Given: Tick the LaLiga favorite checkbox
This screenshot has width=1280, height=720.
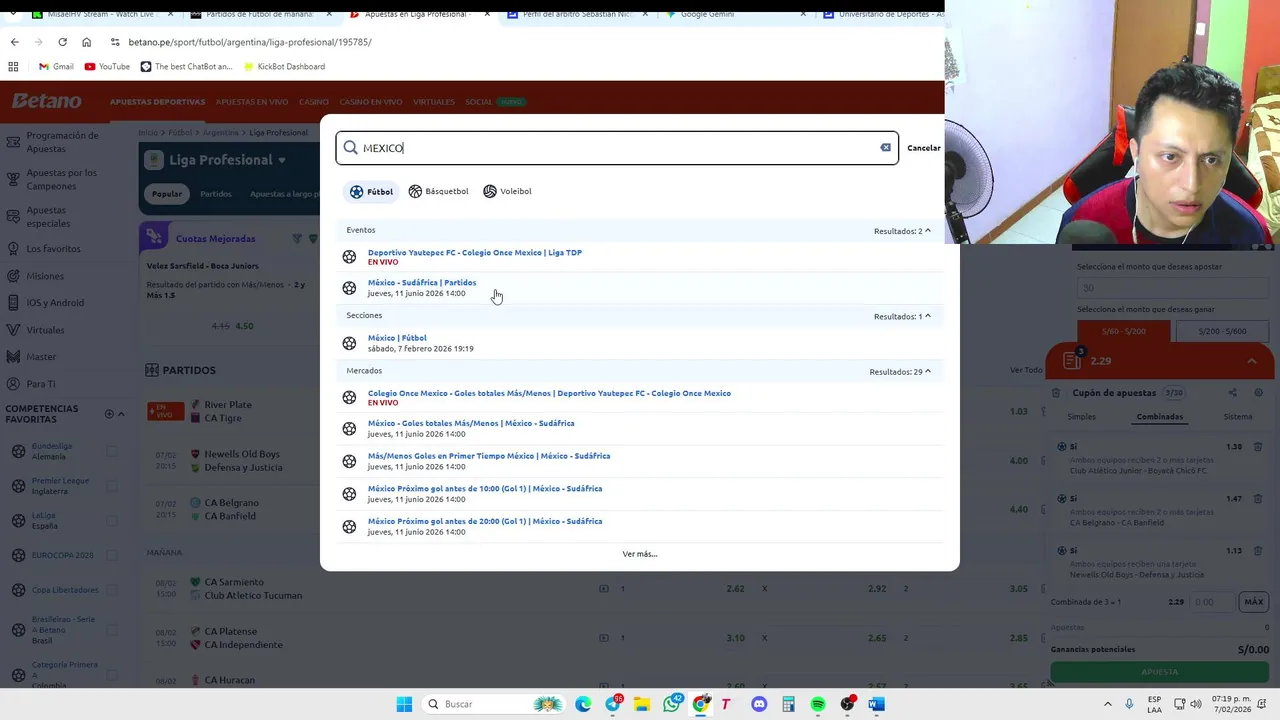Looking at the screenshot, I should tap(112, 521).
